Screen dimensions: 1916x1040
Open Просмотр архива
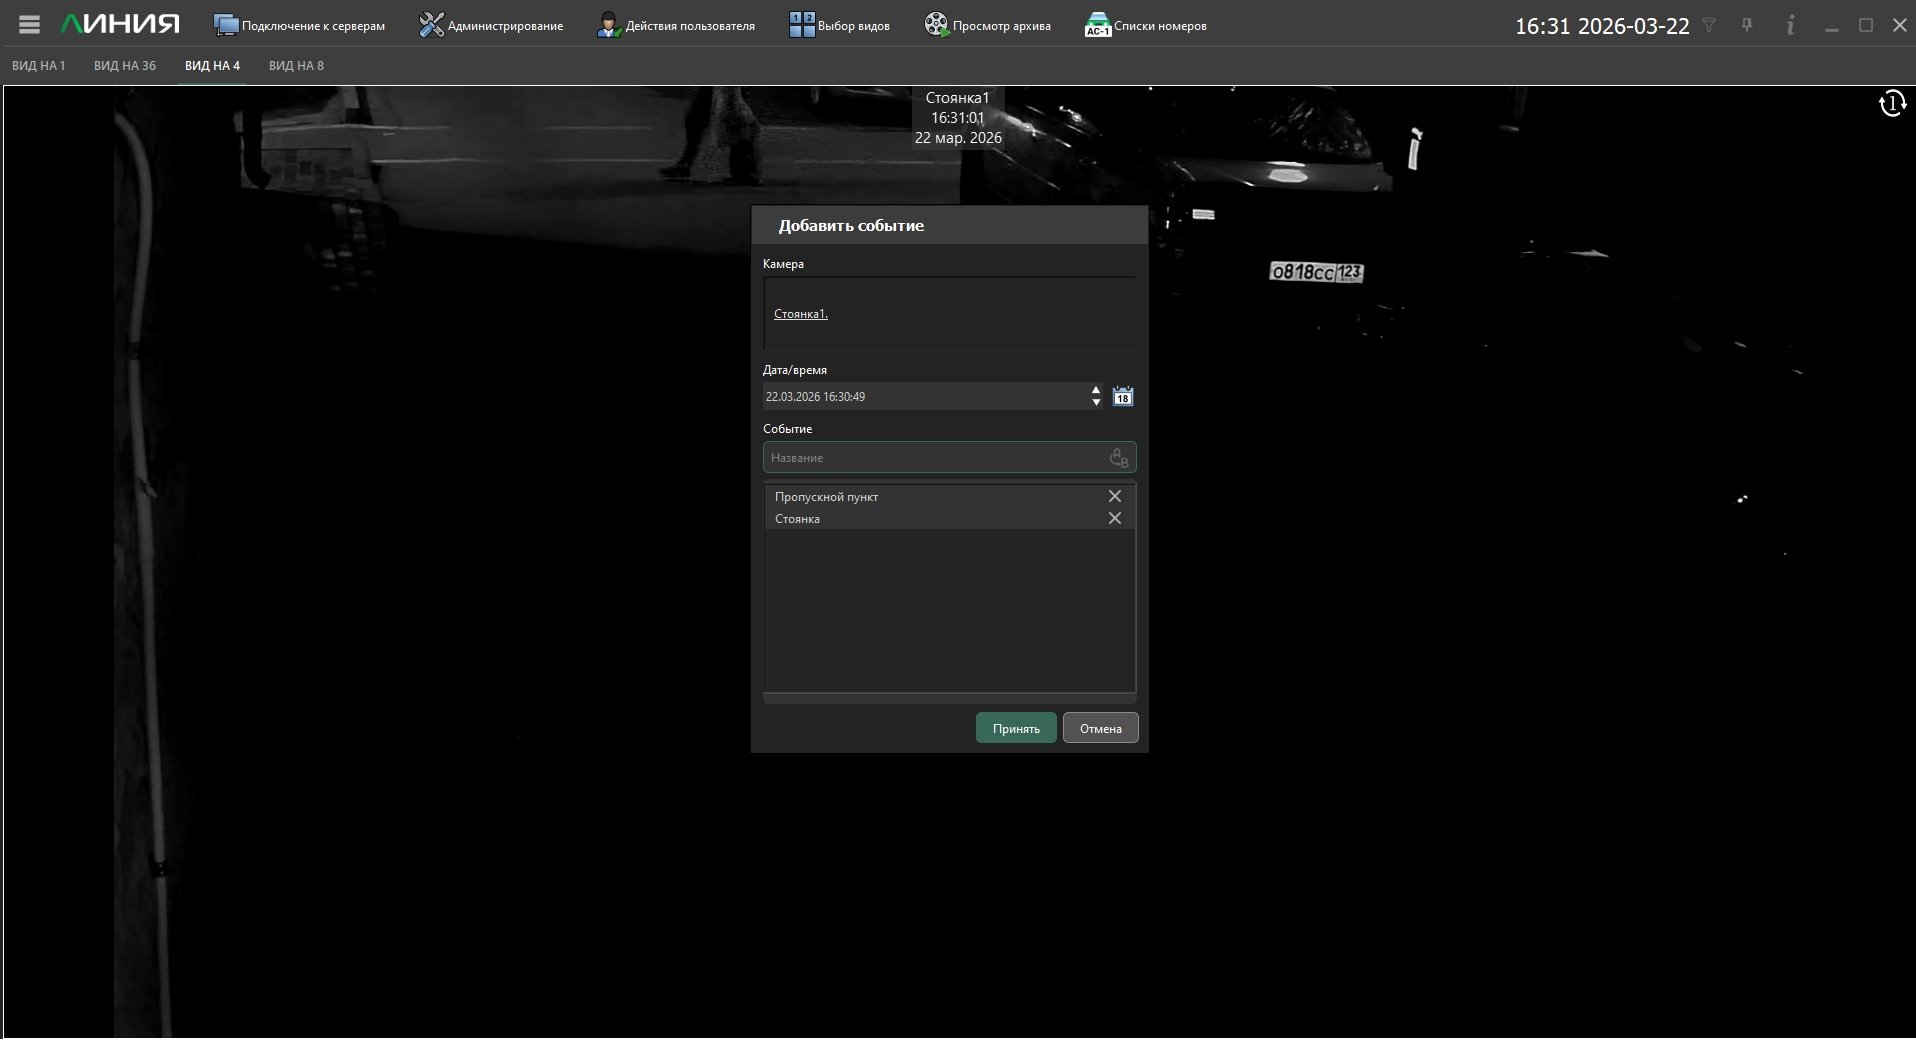(987, 26)
